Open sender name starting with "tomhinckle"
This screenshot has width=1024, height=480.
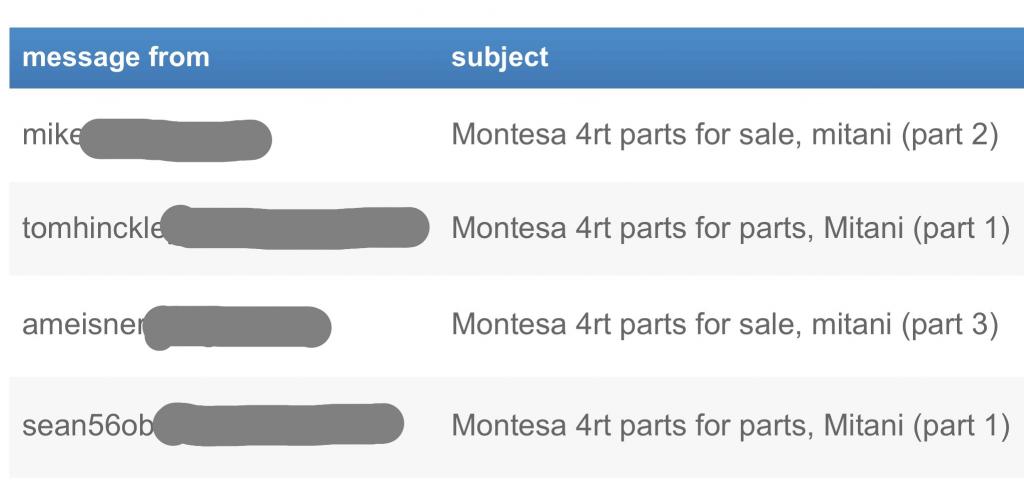[92, 229]
